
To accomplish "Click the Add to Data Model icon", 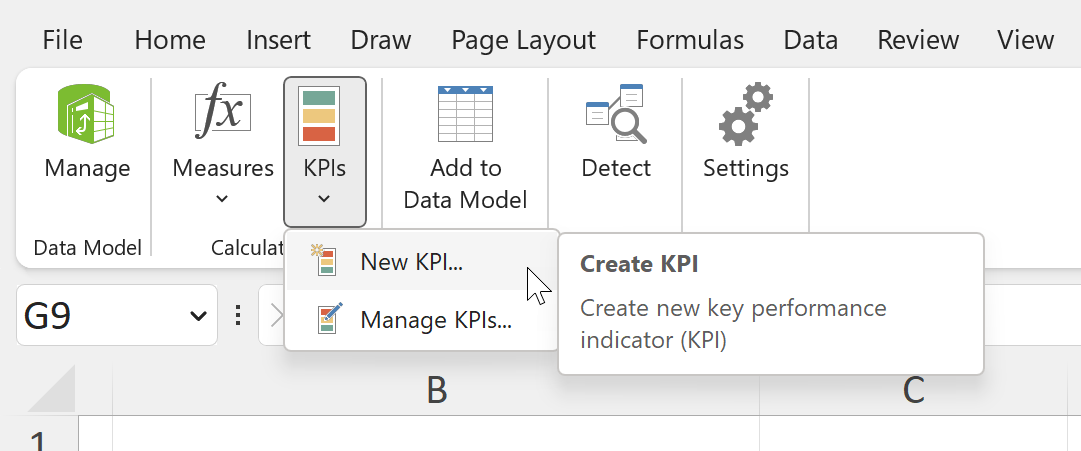I will tap(465, 114).
